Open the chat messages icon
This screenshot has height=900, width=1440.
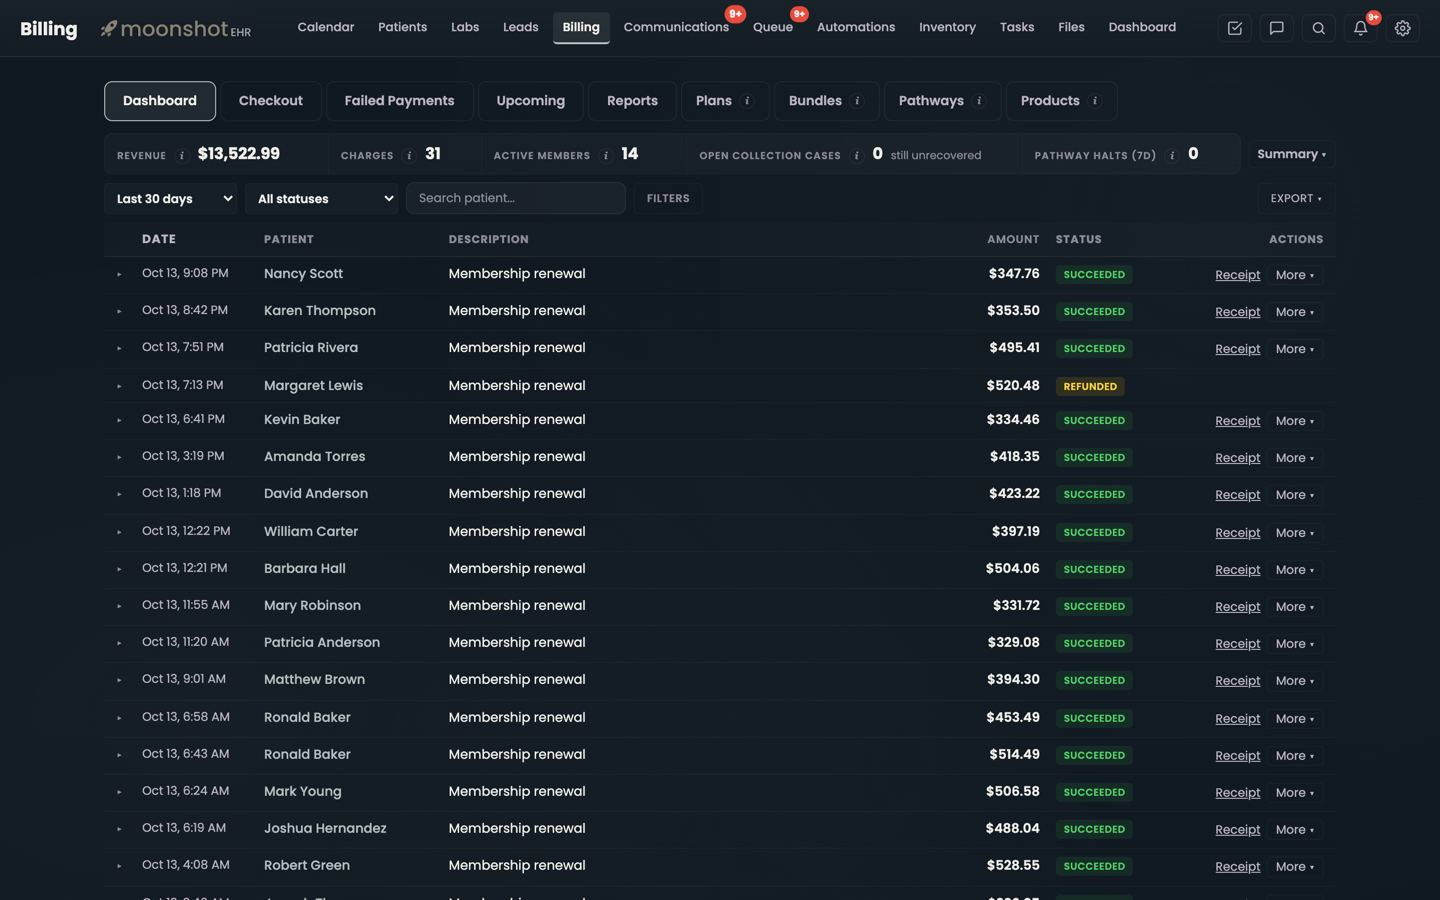[1277, 28]
